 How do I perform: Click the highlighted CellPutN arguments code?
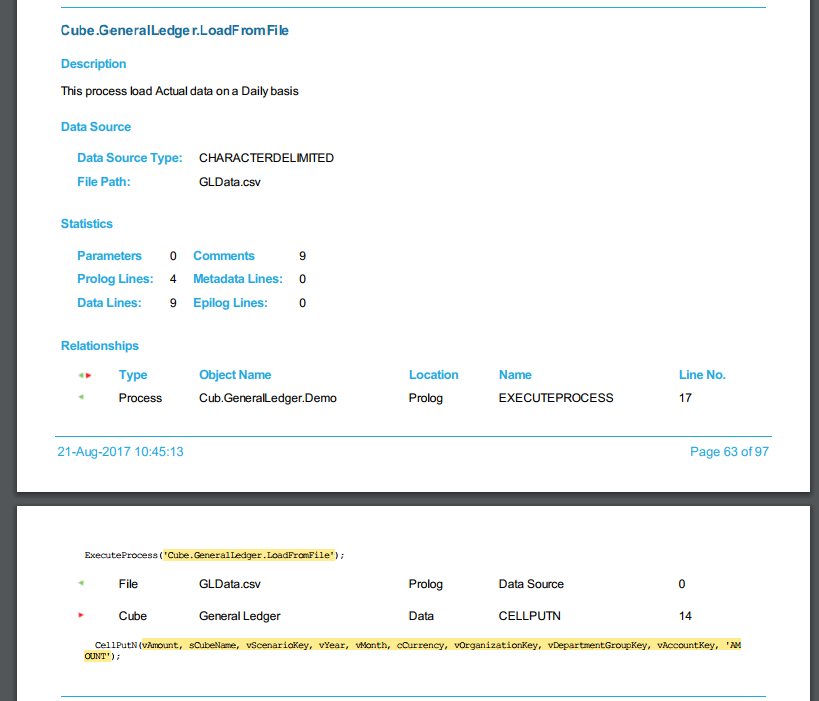440,646
